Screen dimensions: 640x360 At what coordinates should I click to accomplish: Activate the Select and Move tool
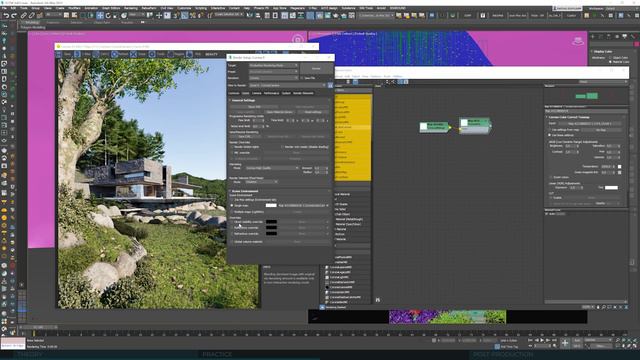(x=100, y=16)
